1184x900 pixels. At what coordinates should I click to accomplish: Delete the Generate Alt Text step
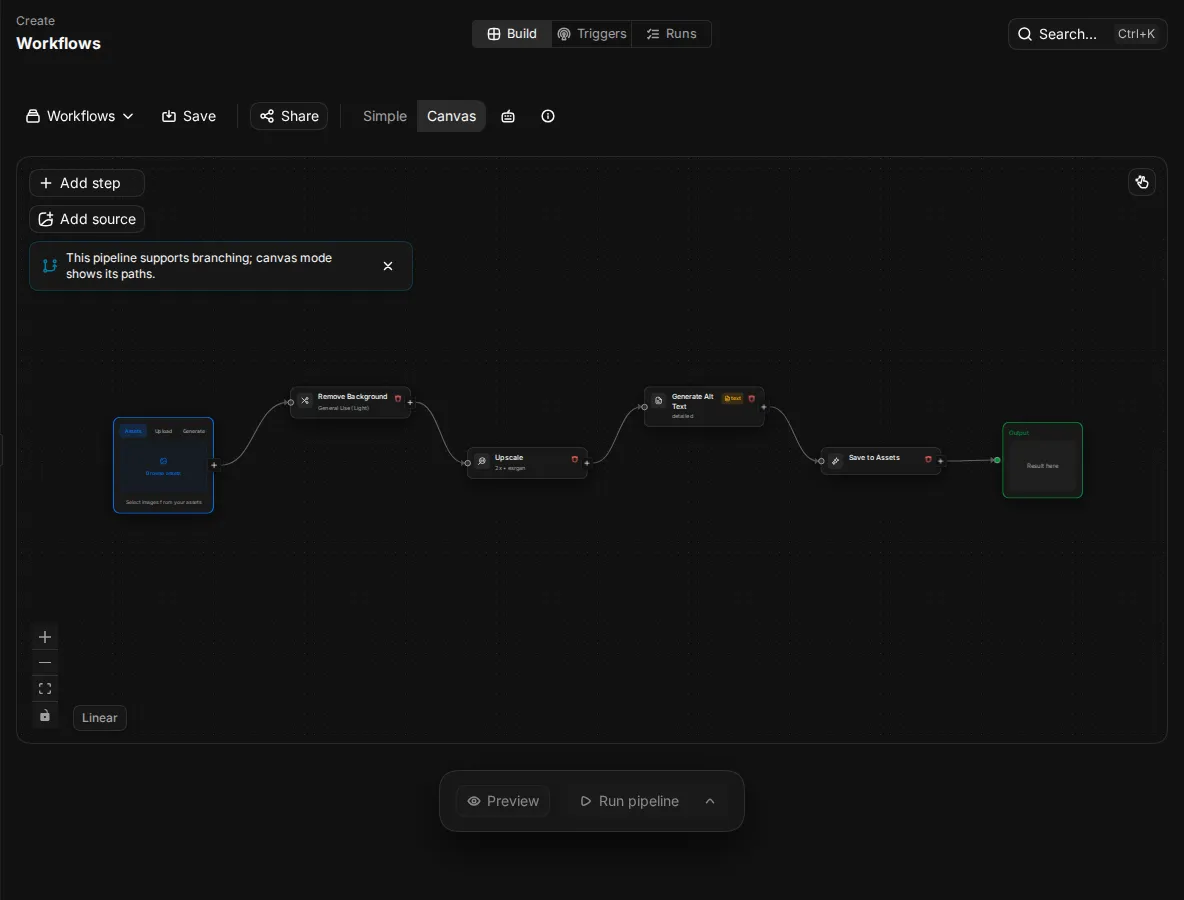751,399
